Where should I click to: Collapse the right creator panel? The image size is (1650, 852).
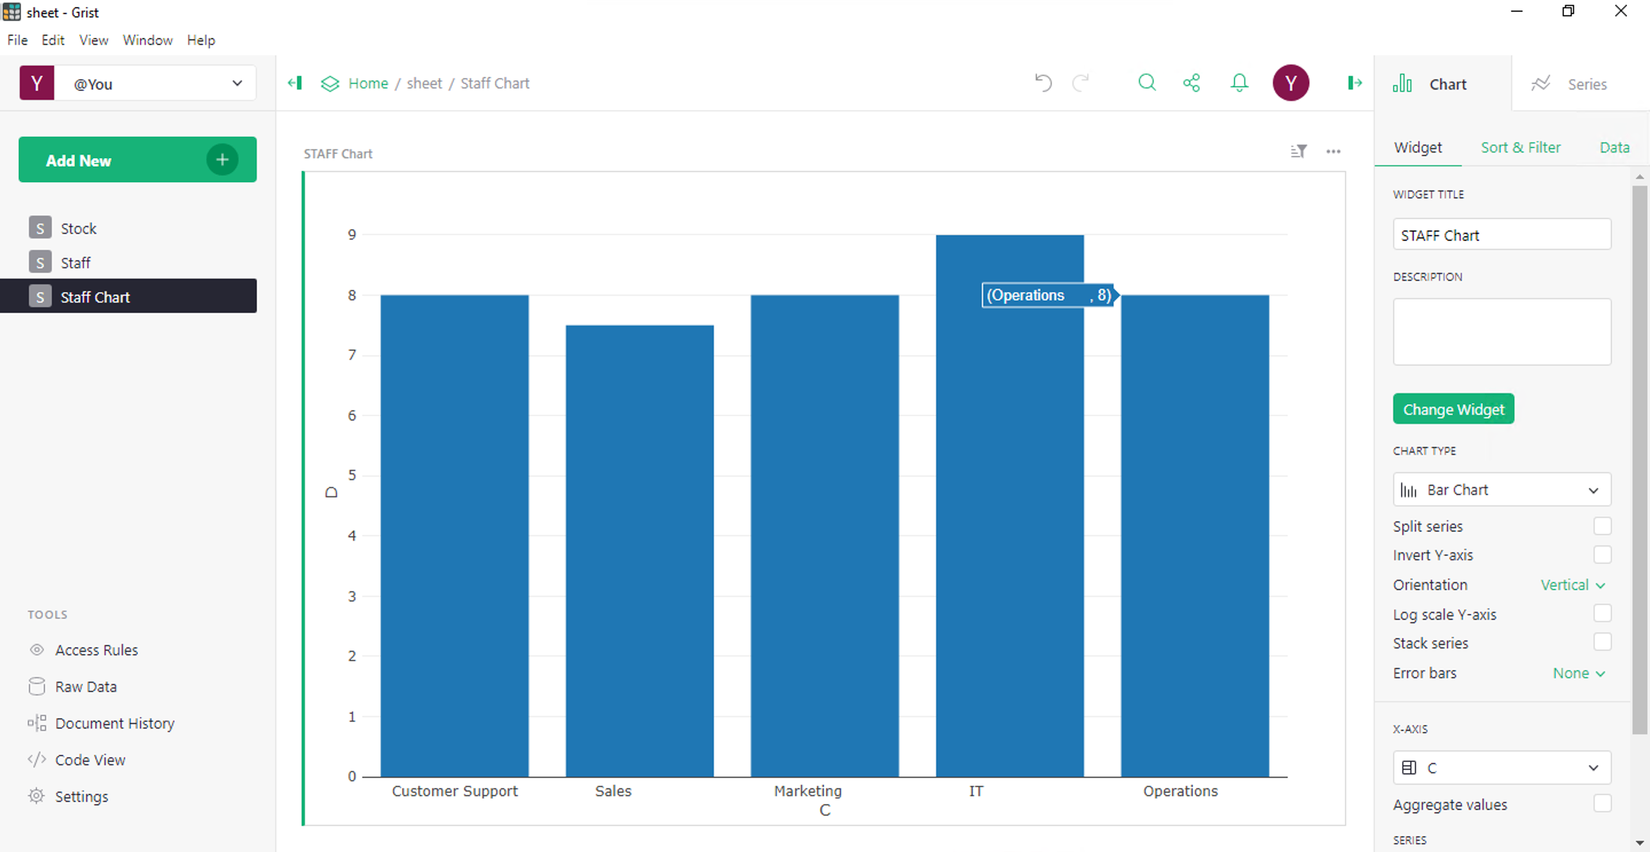click(1354, 83)
